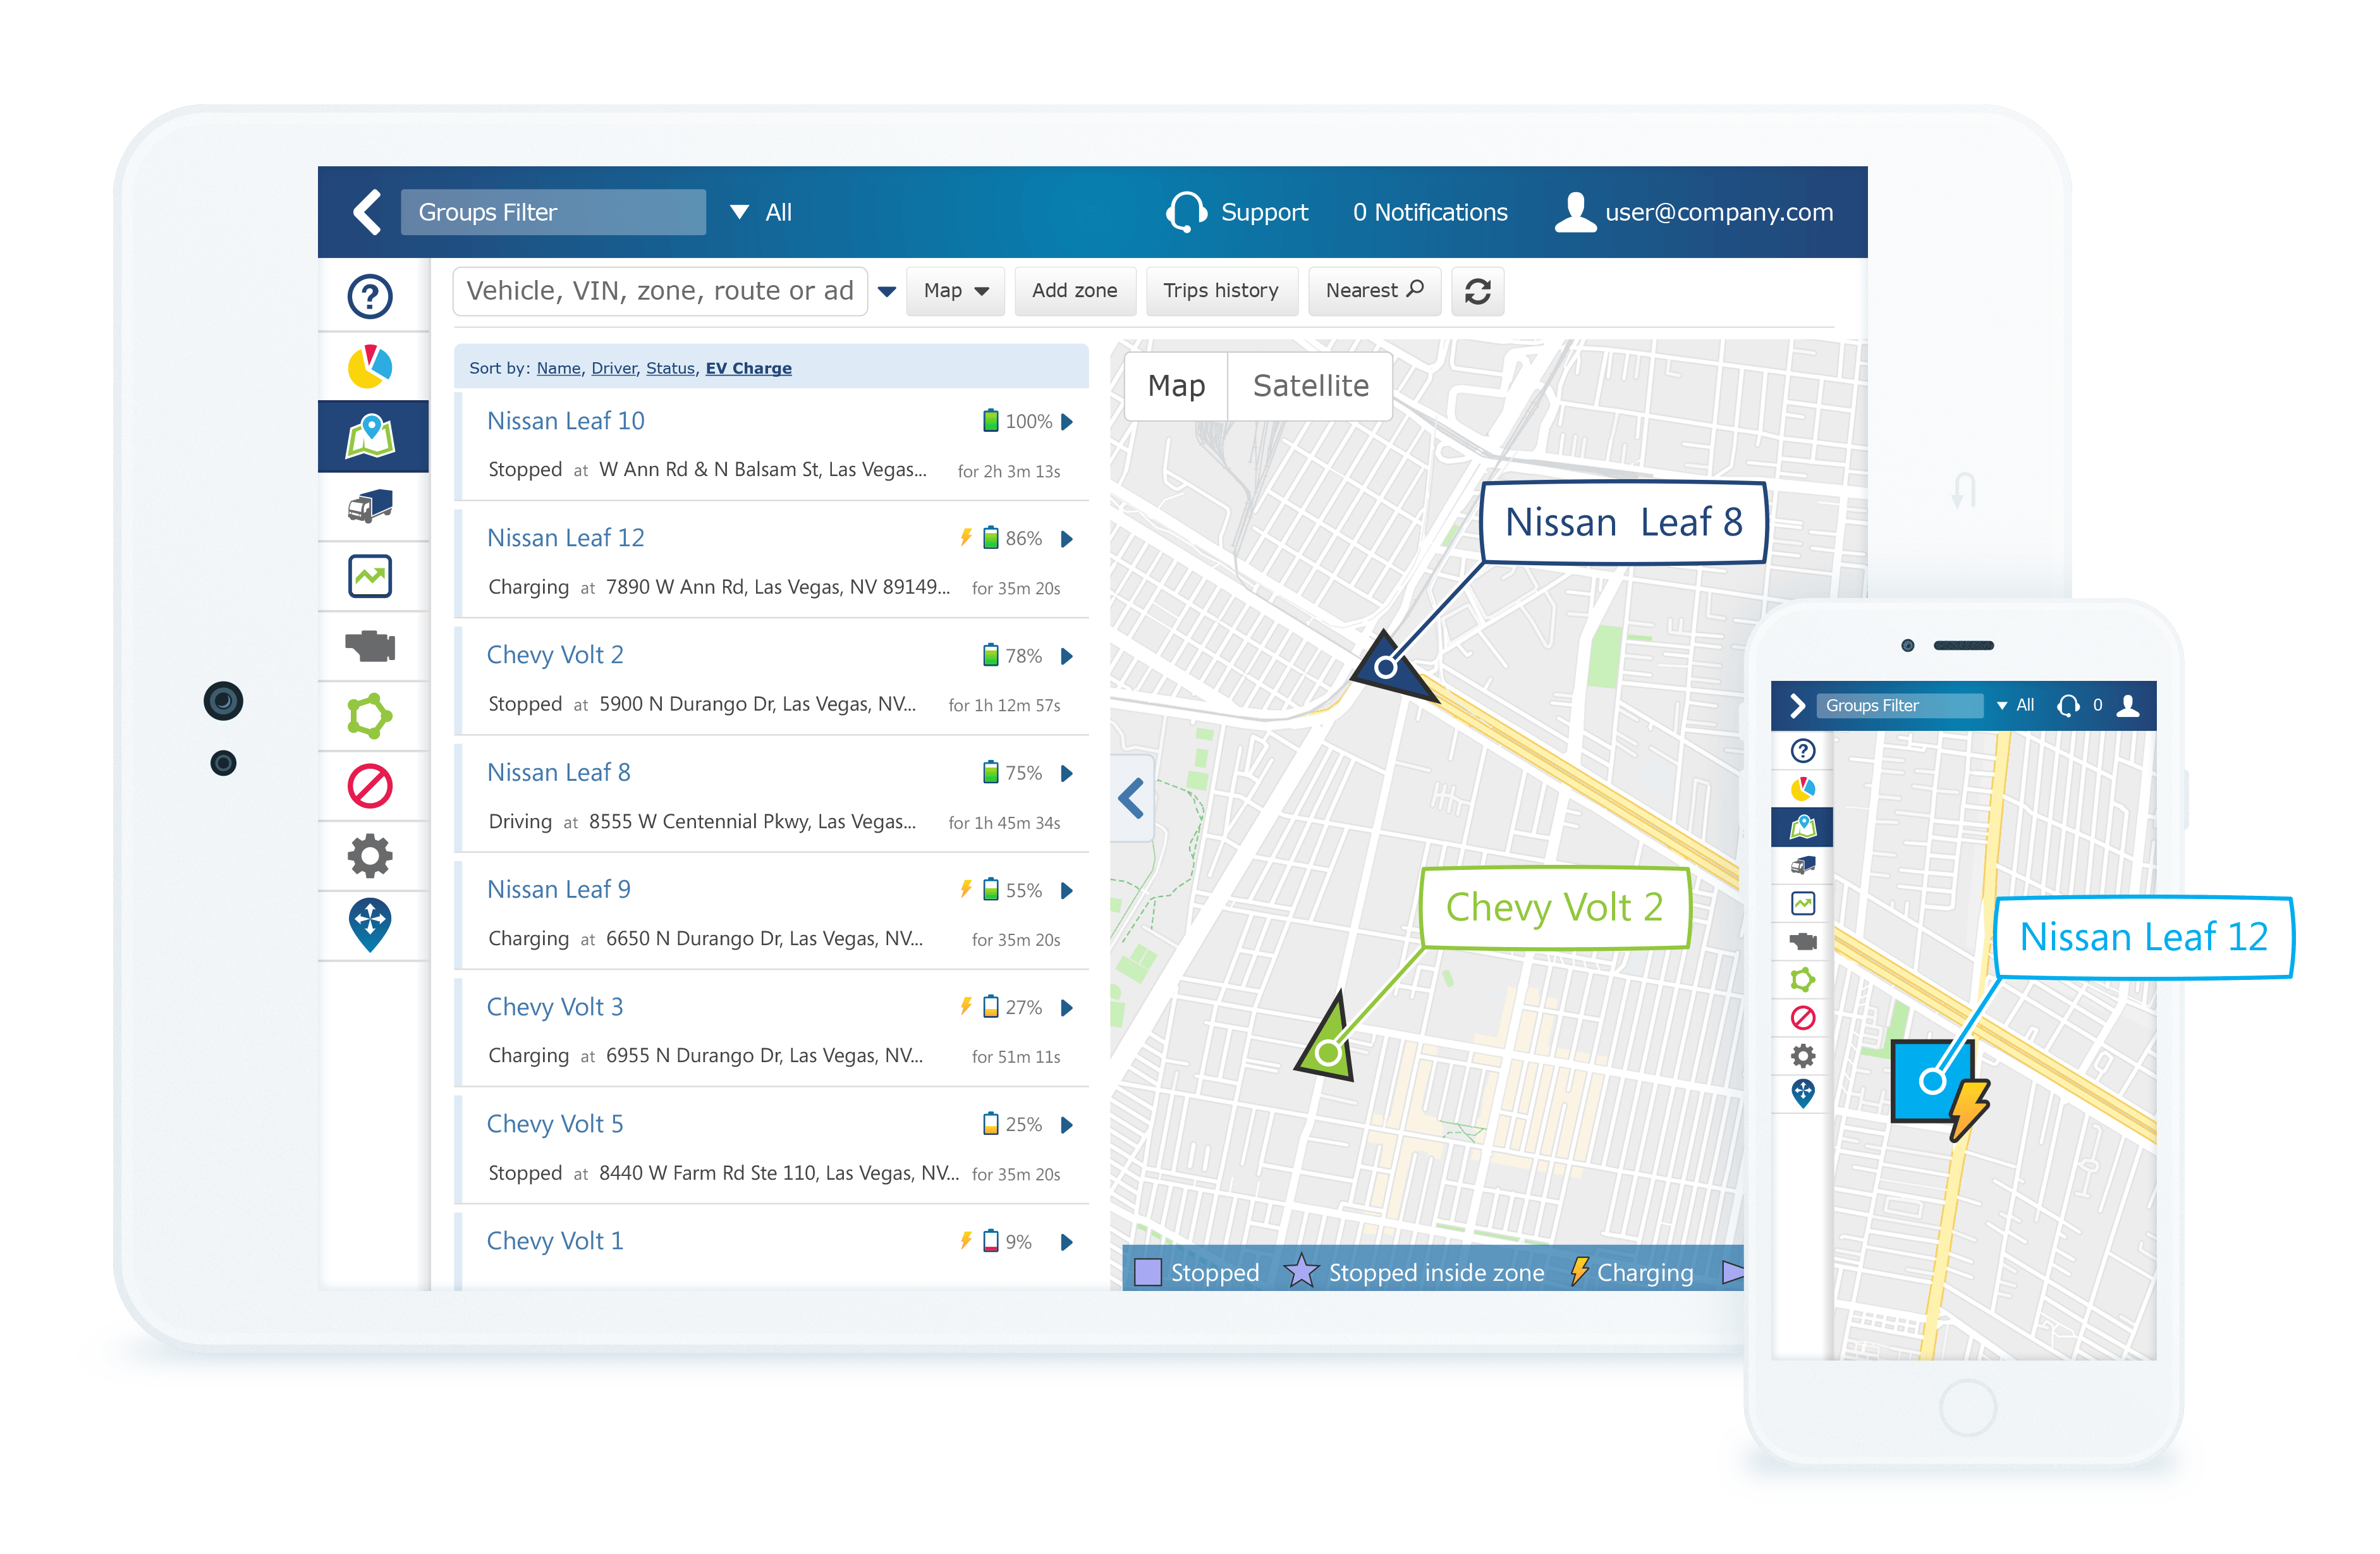This screenshot has width=2380, height=1554.
Task: Open the trend graph reports icon in tablet sidebar
Action: [x=370, y=576]
